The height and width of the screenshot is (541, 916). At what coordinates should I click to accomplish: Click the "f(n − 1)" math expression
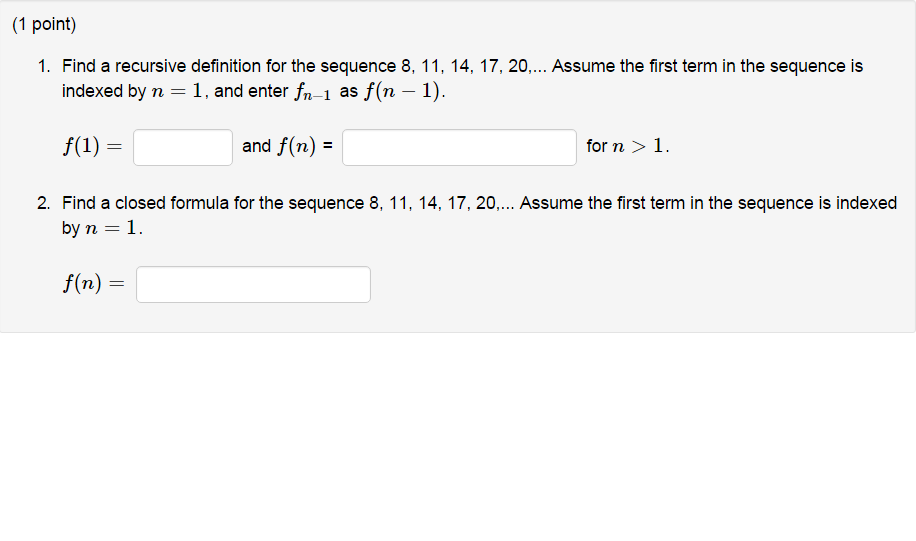[x=403, y=91]
